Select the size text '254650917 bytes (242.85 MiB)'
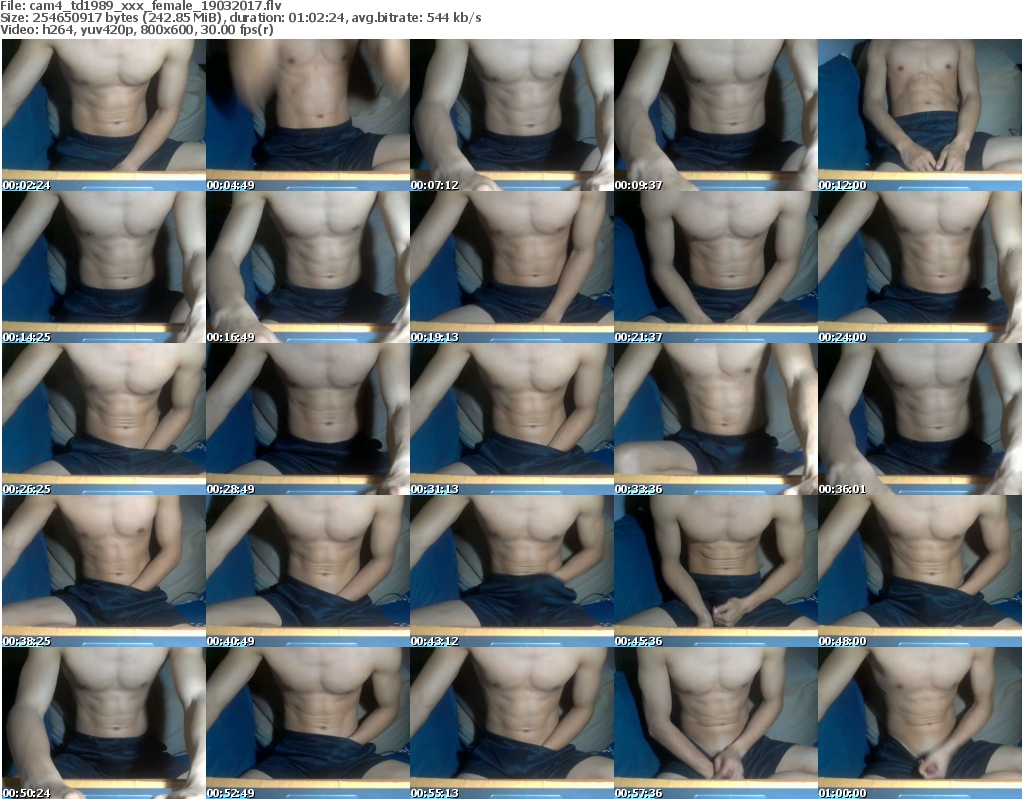 tap(127, 18)
